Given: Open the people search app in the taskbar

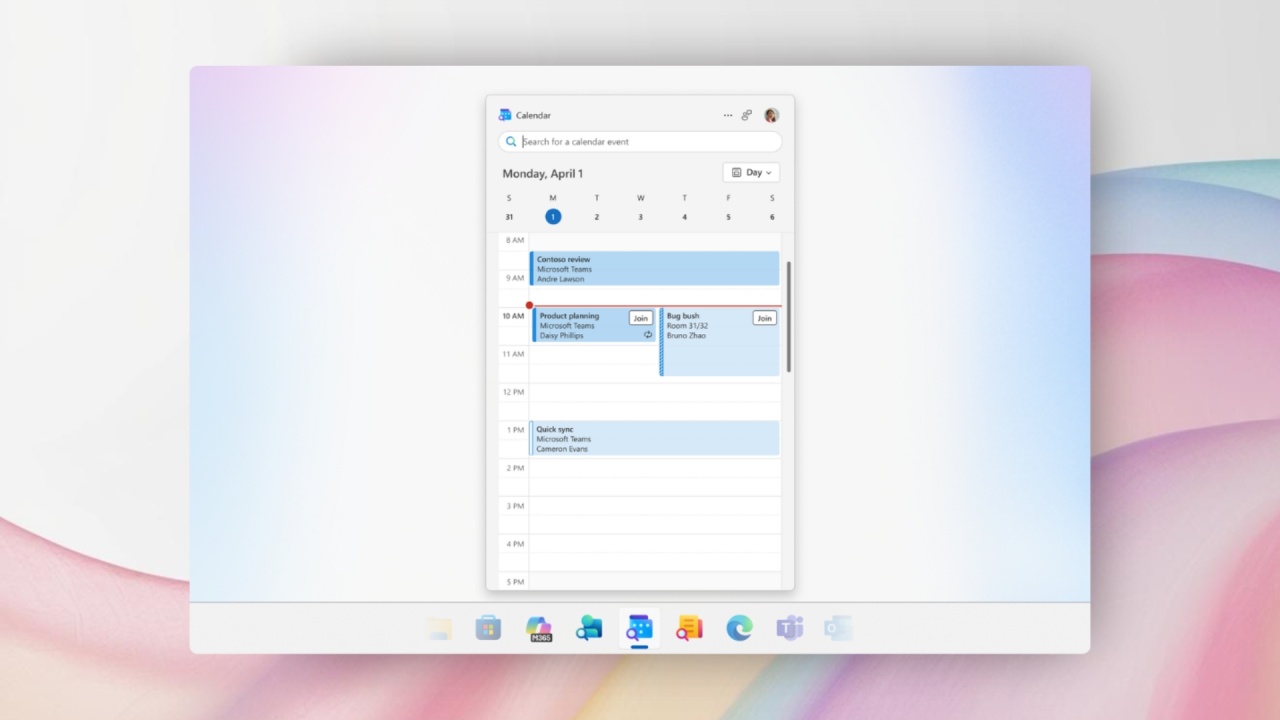Looking at the screenshot, I should tap(589, 628).
